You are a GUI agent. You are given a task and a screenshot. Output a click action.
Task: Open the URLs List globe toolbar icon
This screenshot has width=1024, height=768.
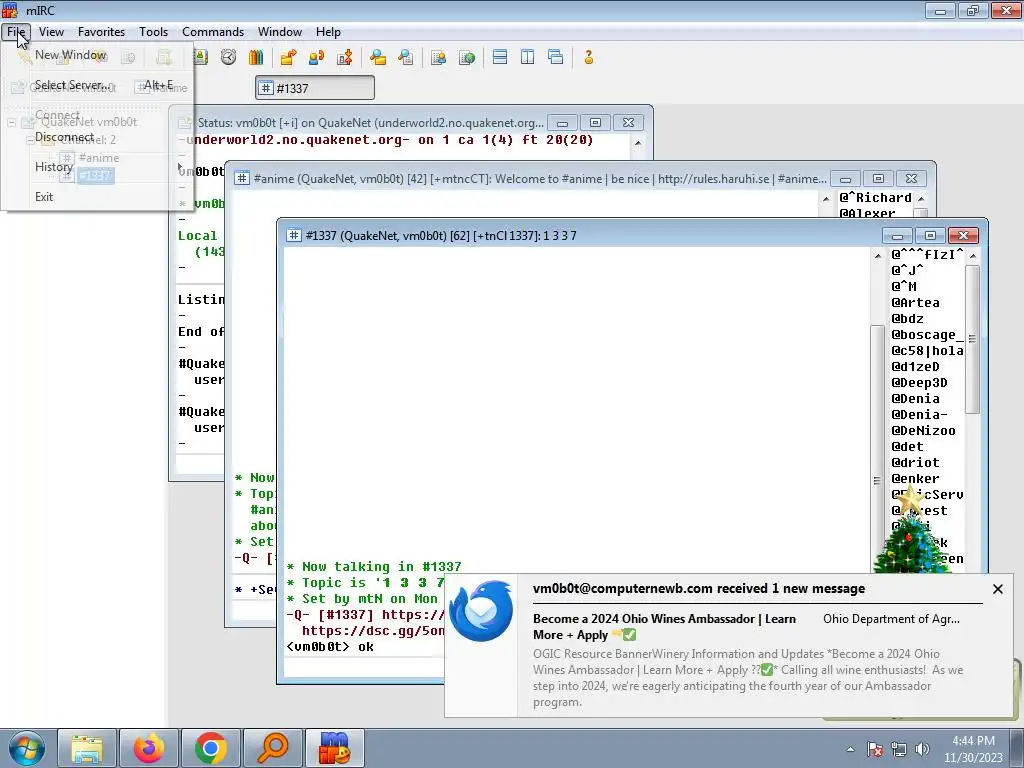click(466, 57)
